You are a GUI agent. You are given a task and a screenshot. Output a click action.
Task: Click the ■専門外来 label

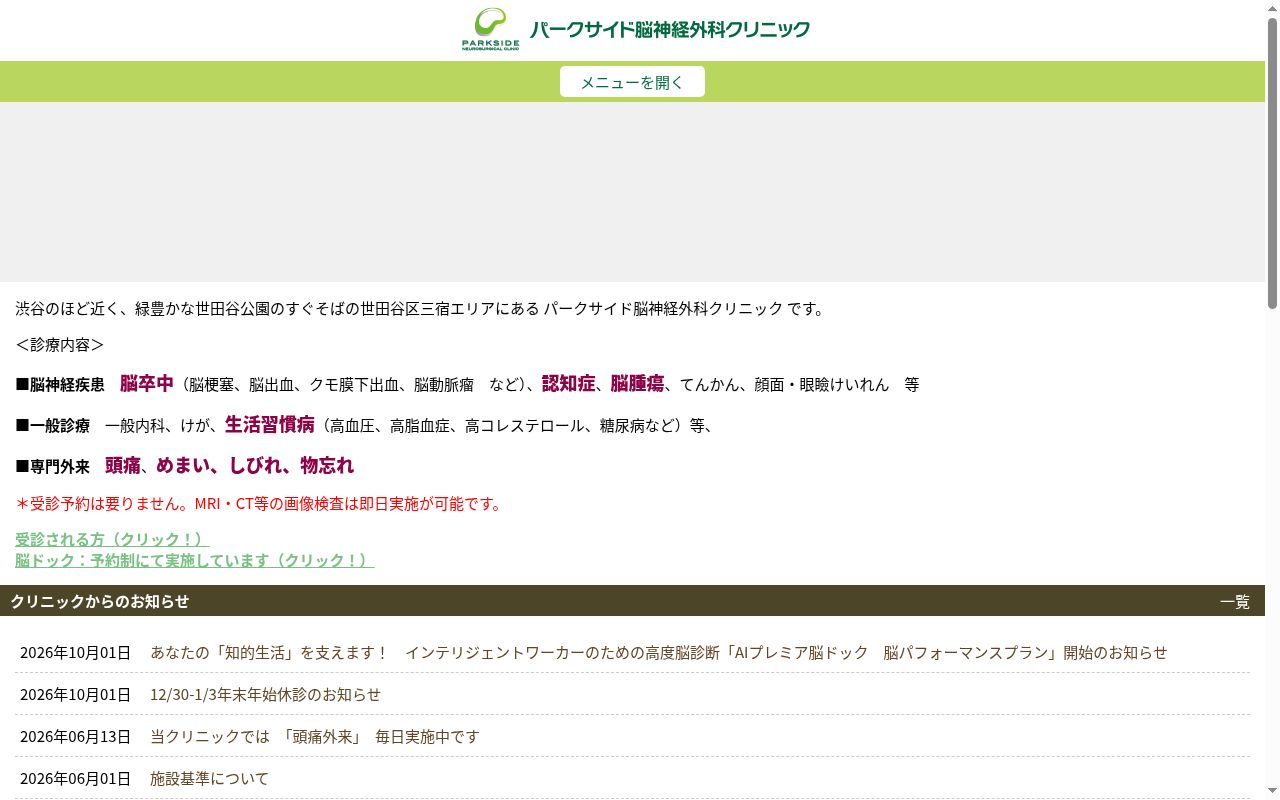point(52,466)
